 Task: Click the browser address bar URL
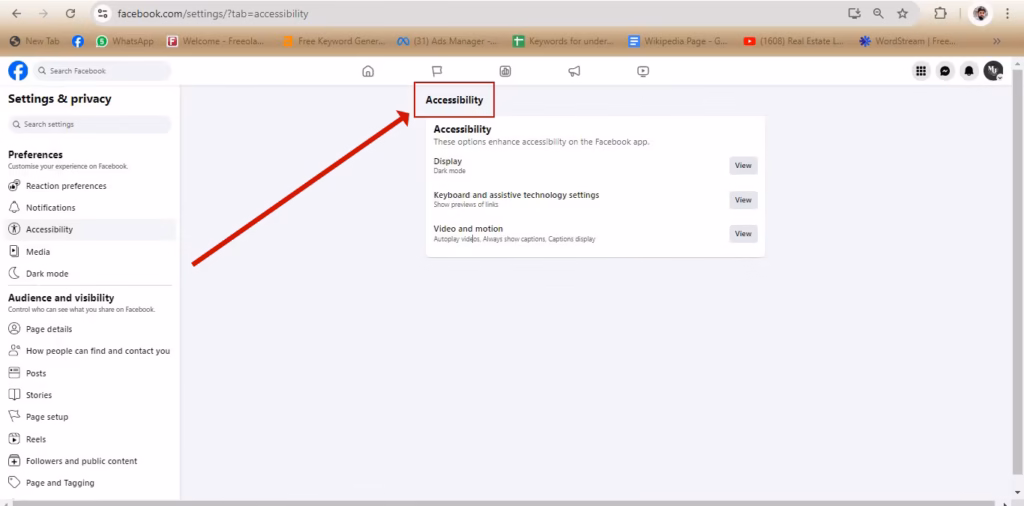click(x=213, y=14)
